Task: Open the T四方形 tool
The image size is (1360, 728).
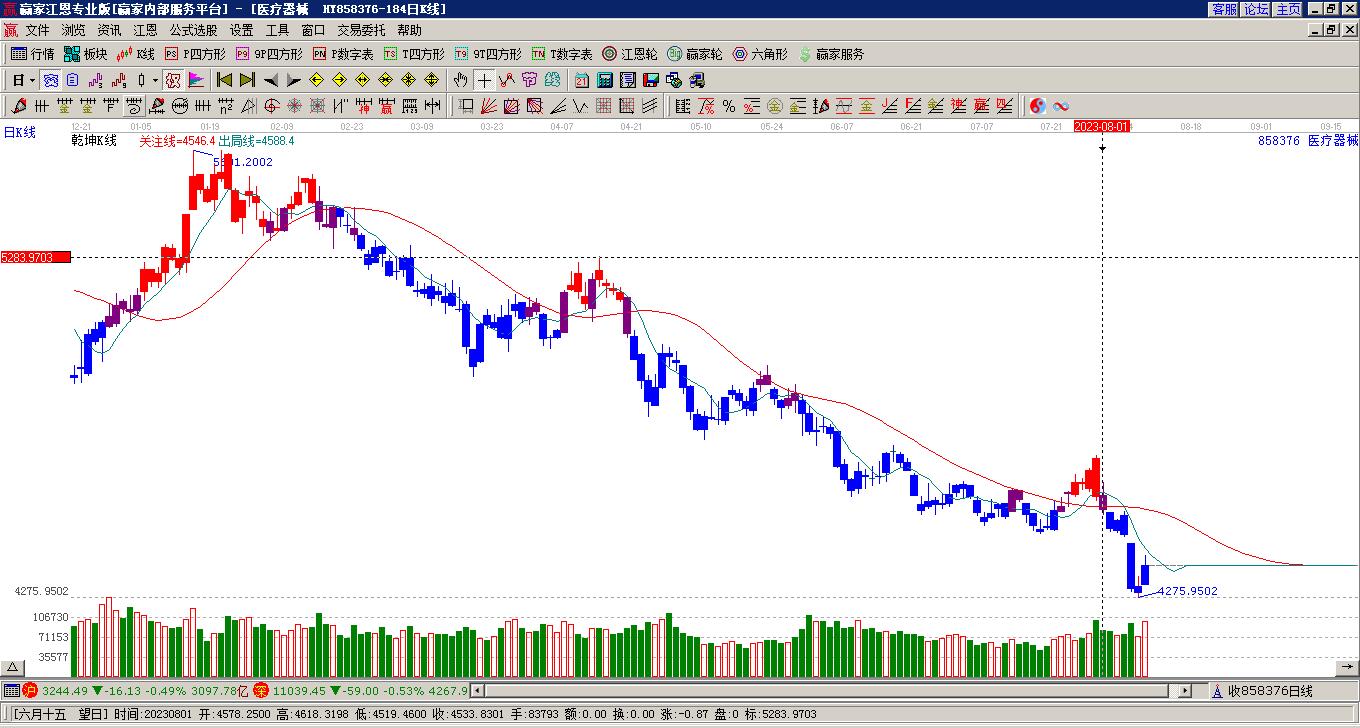Action: click(x=414, y=54)
